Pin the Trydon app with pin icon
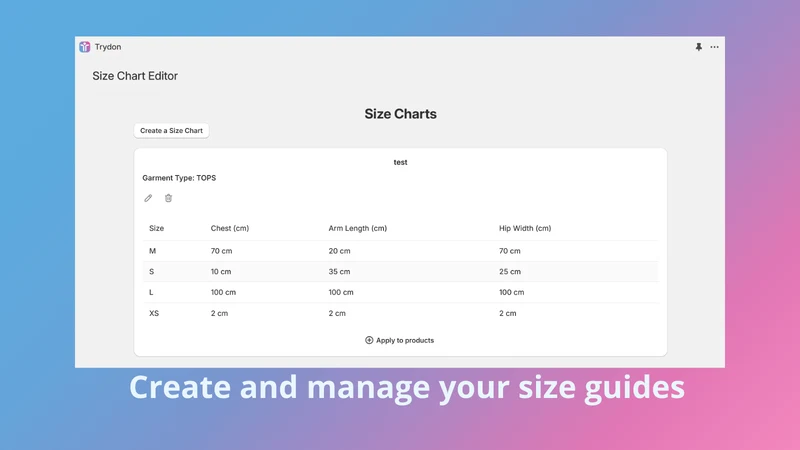This screenshot has height=450, width=800. [x=698, y=47]
